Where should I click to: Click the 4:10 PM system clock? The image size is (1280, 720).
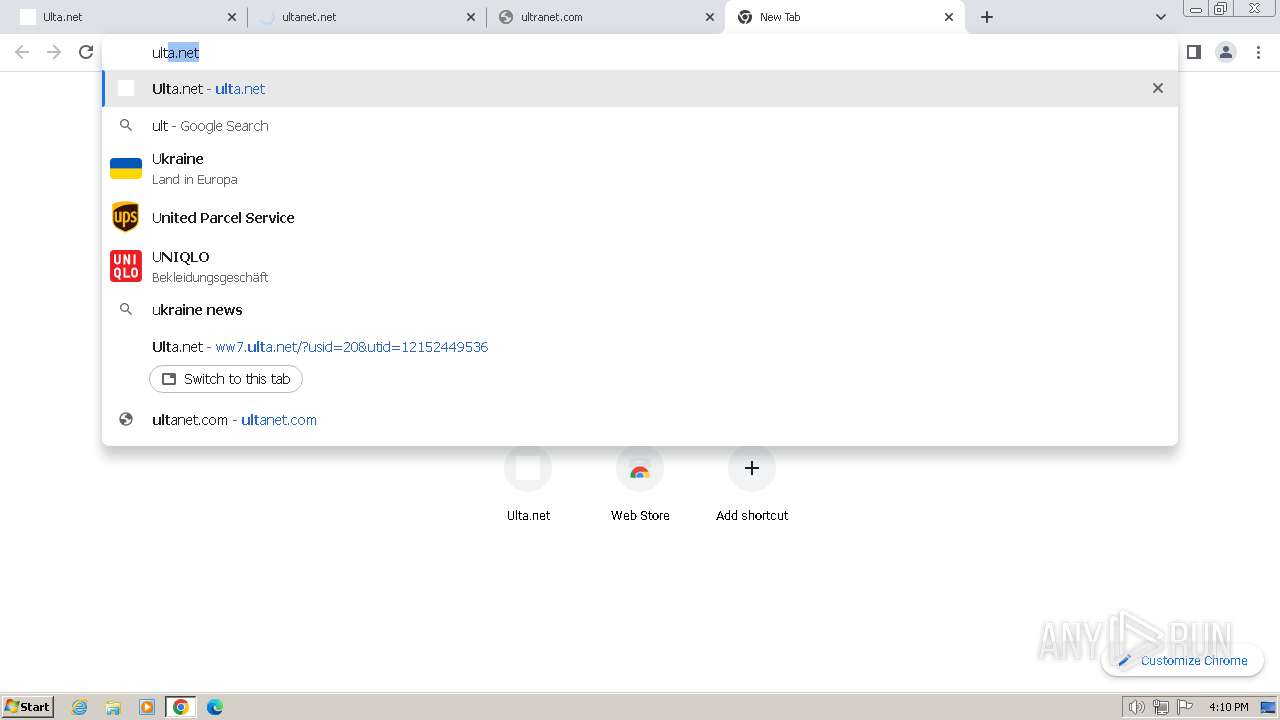[1228, 707]
